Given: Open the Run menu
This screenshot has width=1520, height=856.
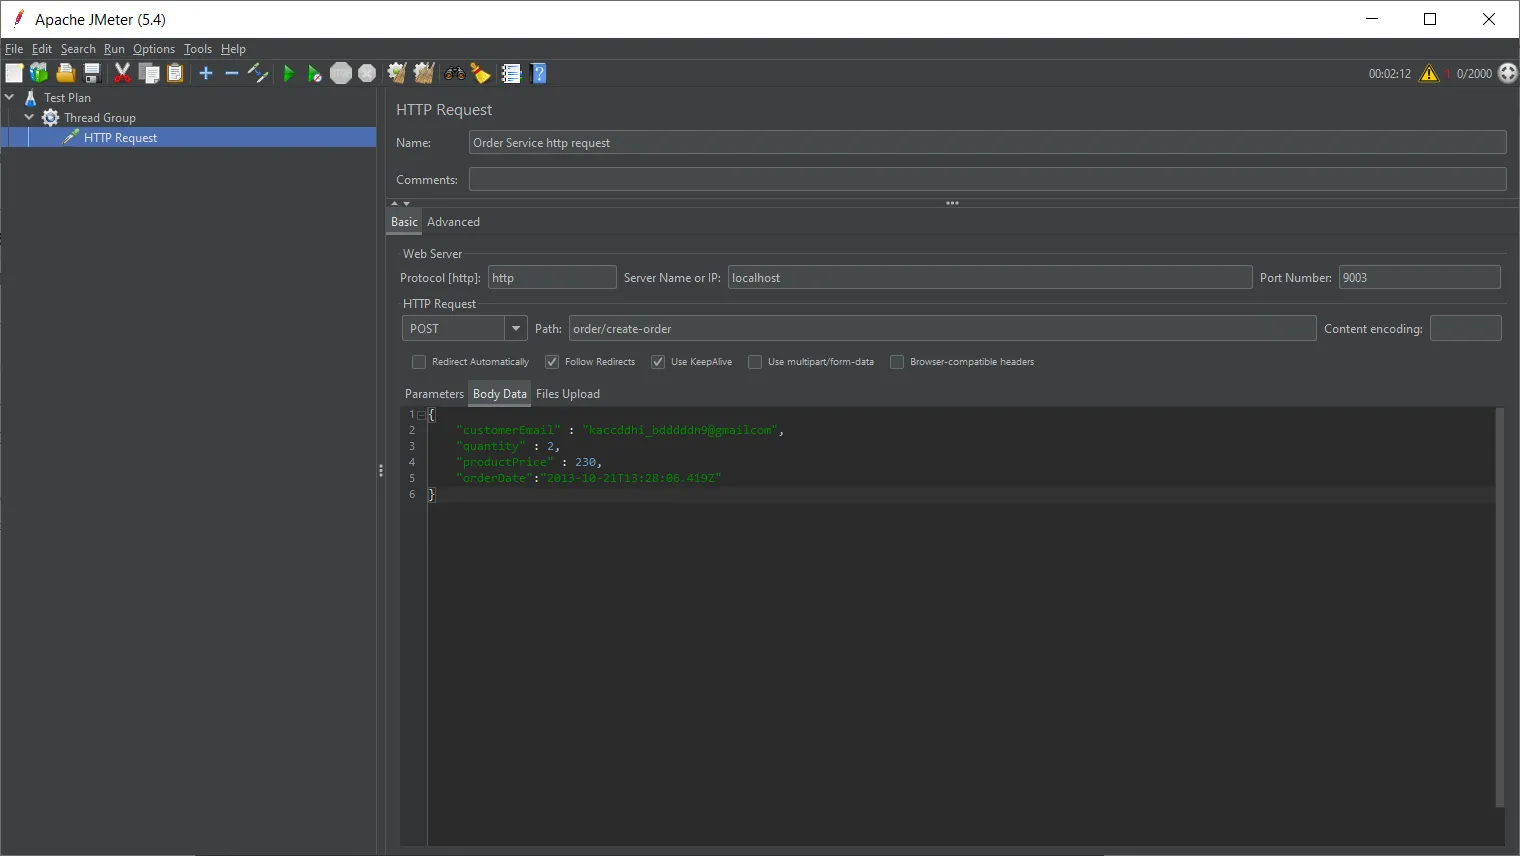Looking at the screenshot, I should [x=114, y=49].
